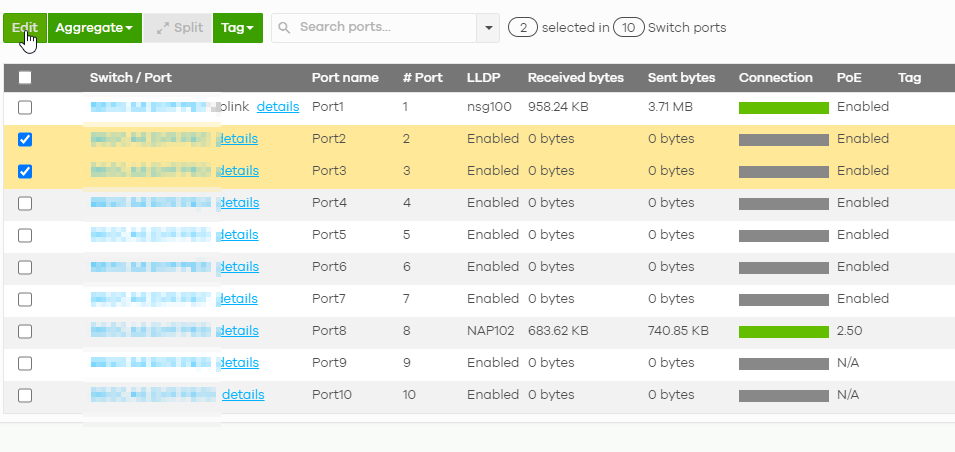This screenshot has width=955, height=452.
Task: Check the Port5 row checkbox
Action: (25, 235)
